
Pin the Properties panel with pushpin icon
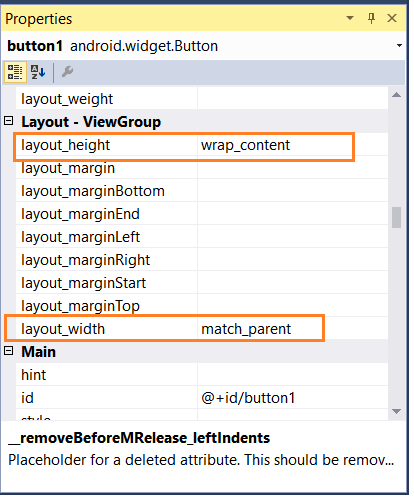(371, 18)
